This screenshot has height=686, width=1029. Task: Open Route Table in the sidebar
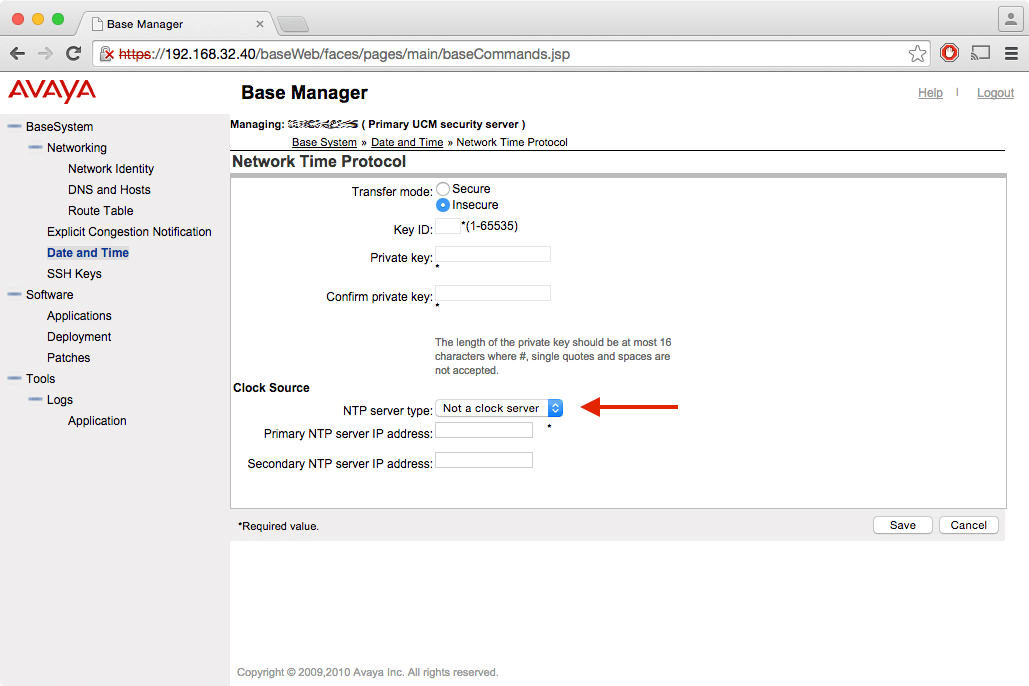coord(100,211)
